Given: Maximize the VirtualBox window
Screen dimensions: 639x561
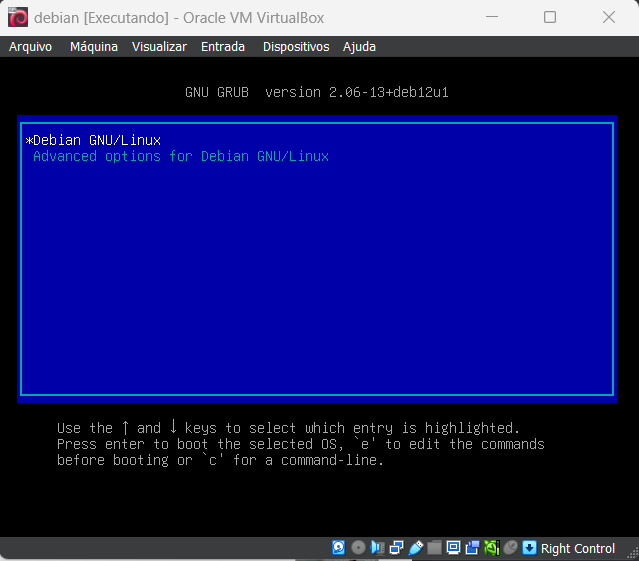Looking at the screenshot, I should coord(550,17).
